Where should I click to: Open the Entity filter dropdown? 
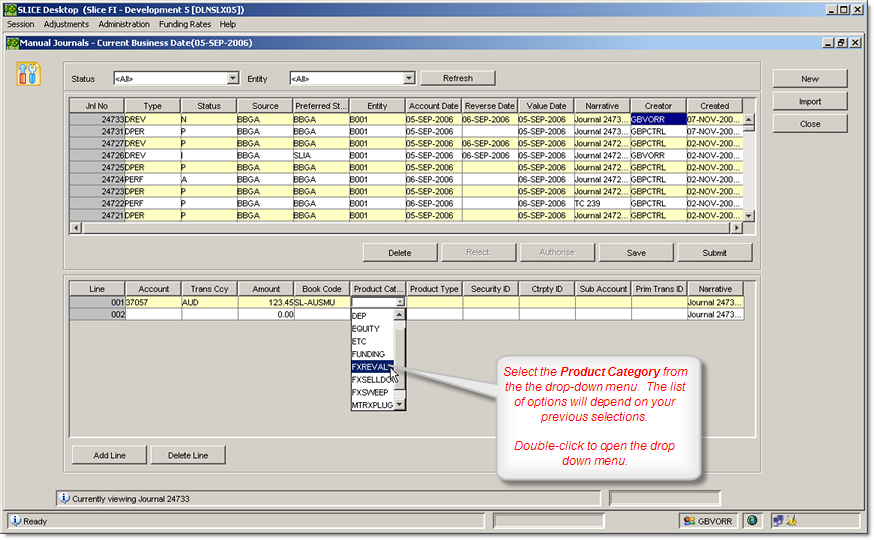pyautogui.click(x=409, y=78)
